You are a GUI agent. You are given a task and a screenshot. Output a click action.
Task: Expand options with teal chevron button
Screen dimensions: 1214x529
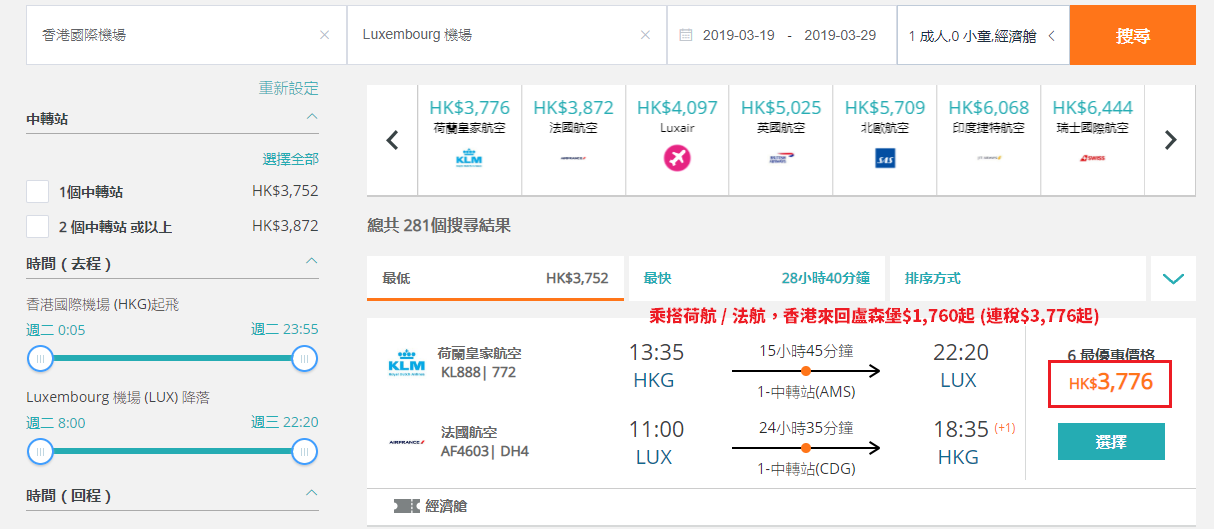(x=1173, y=278)
